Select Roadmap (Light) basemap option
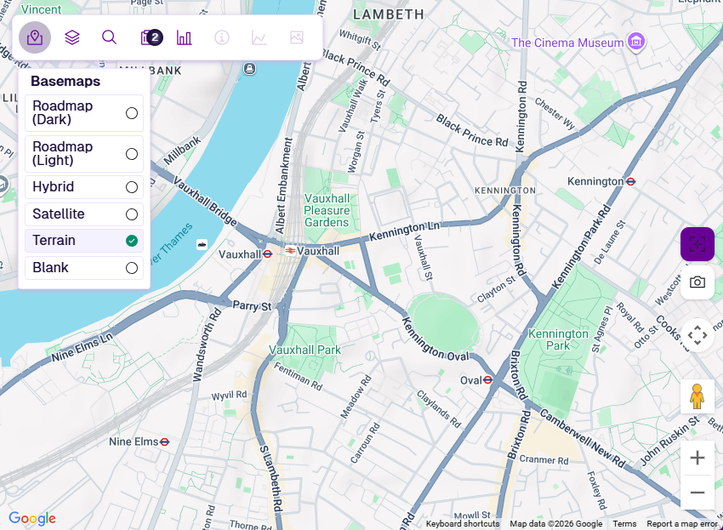The image size is (723, 530). pos(84,154)
